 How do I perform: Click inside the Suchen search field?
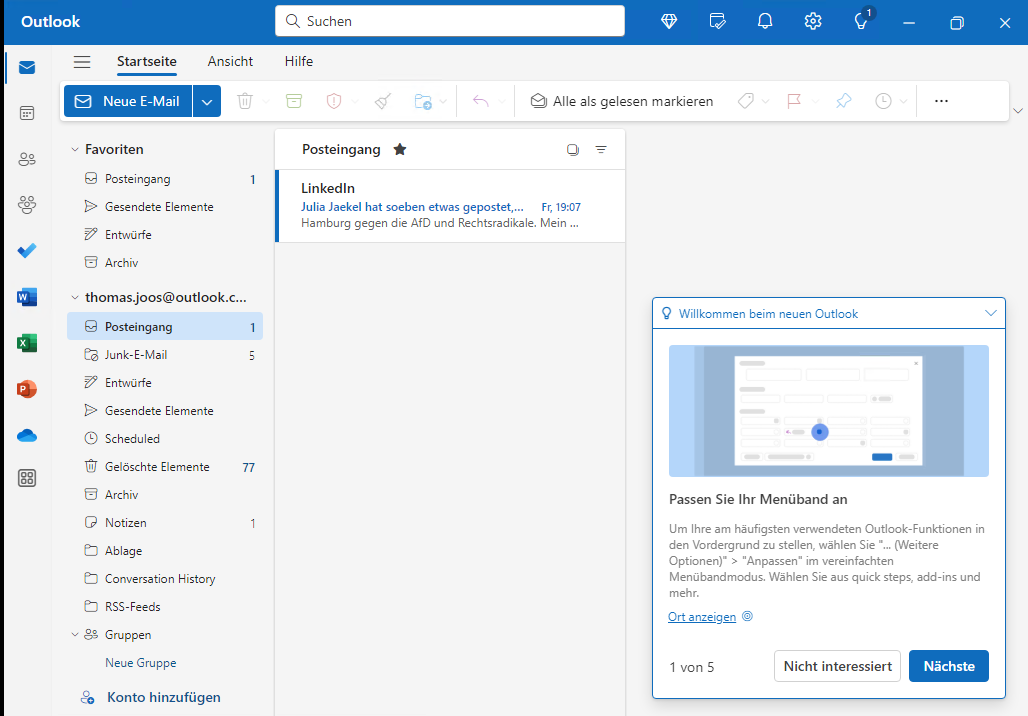pos(449,20)
